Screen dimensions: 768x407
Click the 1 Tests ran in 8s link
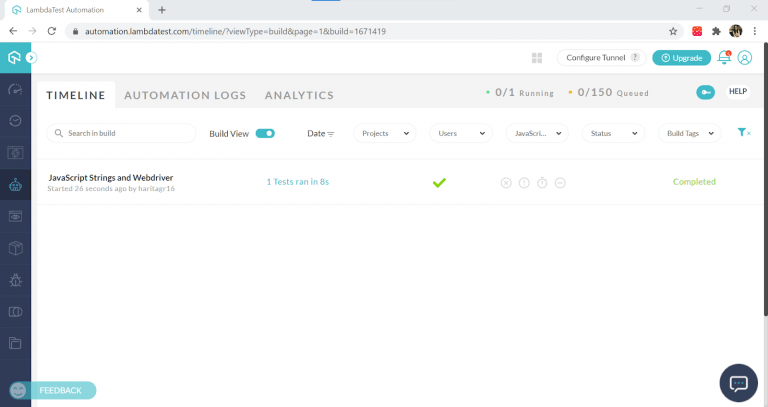click(298, 182)
